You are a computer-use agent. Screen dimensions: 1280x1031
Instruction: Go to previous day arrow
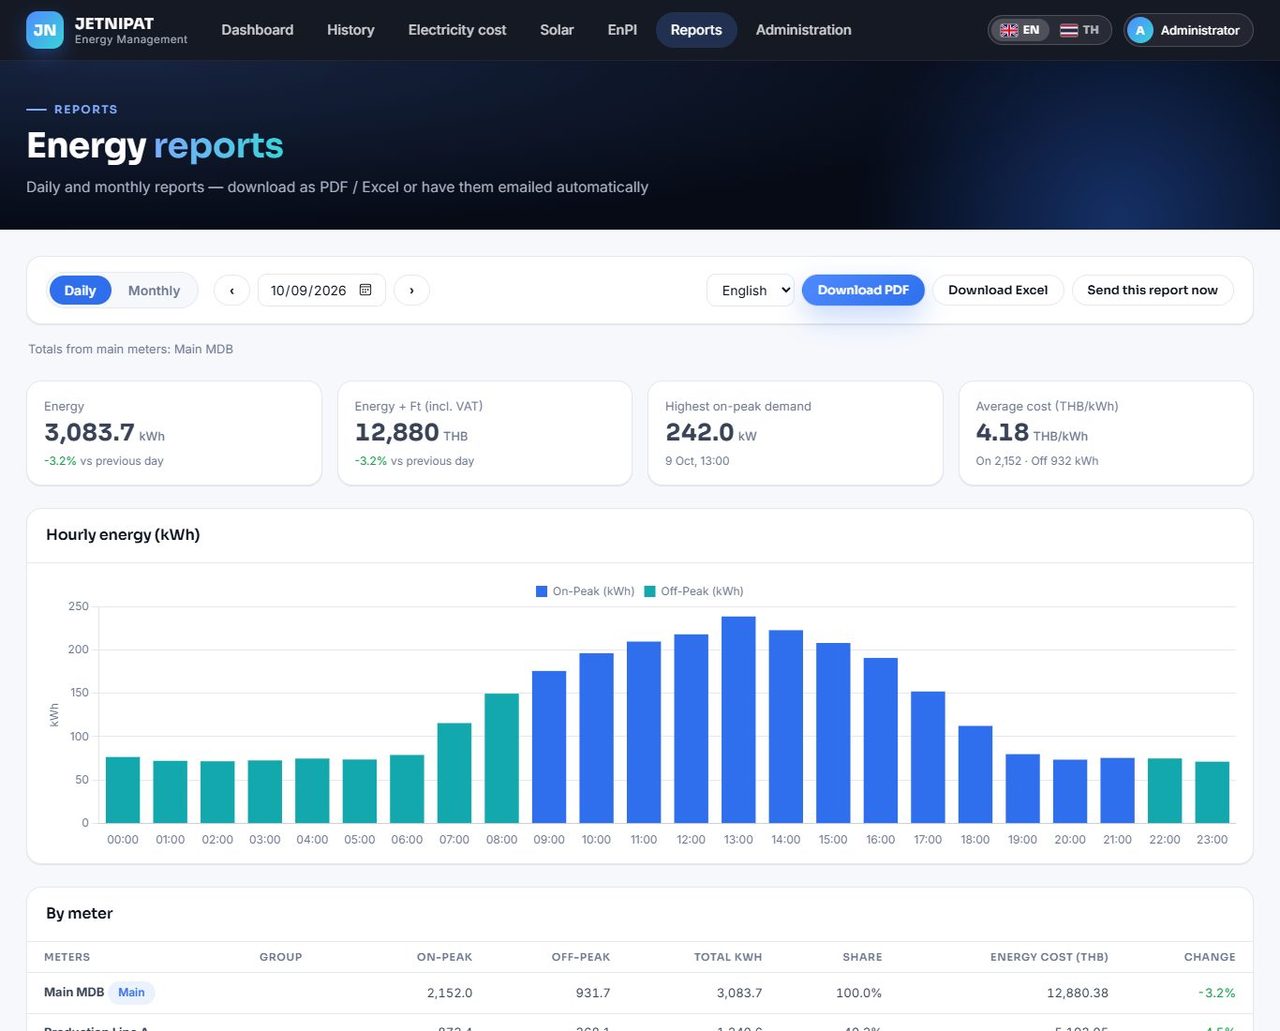[x=232, y=290]
